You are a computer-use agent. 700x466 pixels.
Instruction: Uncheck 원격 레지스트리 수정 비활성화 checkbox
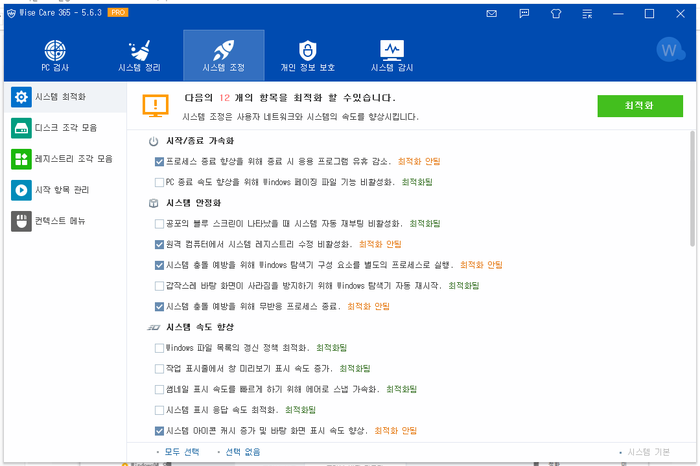coord(159,245)
